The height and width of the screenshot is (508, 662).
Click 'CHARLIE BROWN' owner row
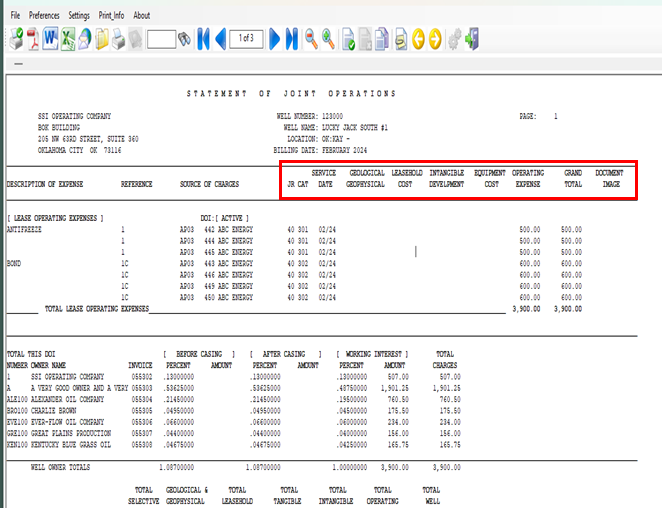pos(53,411)
